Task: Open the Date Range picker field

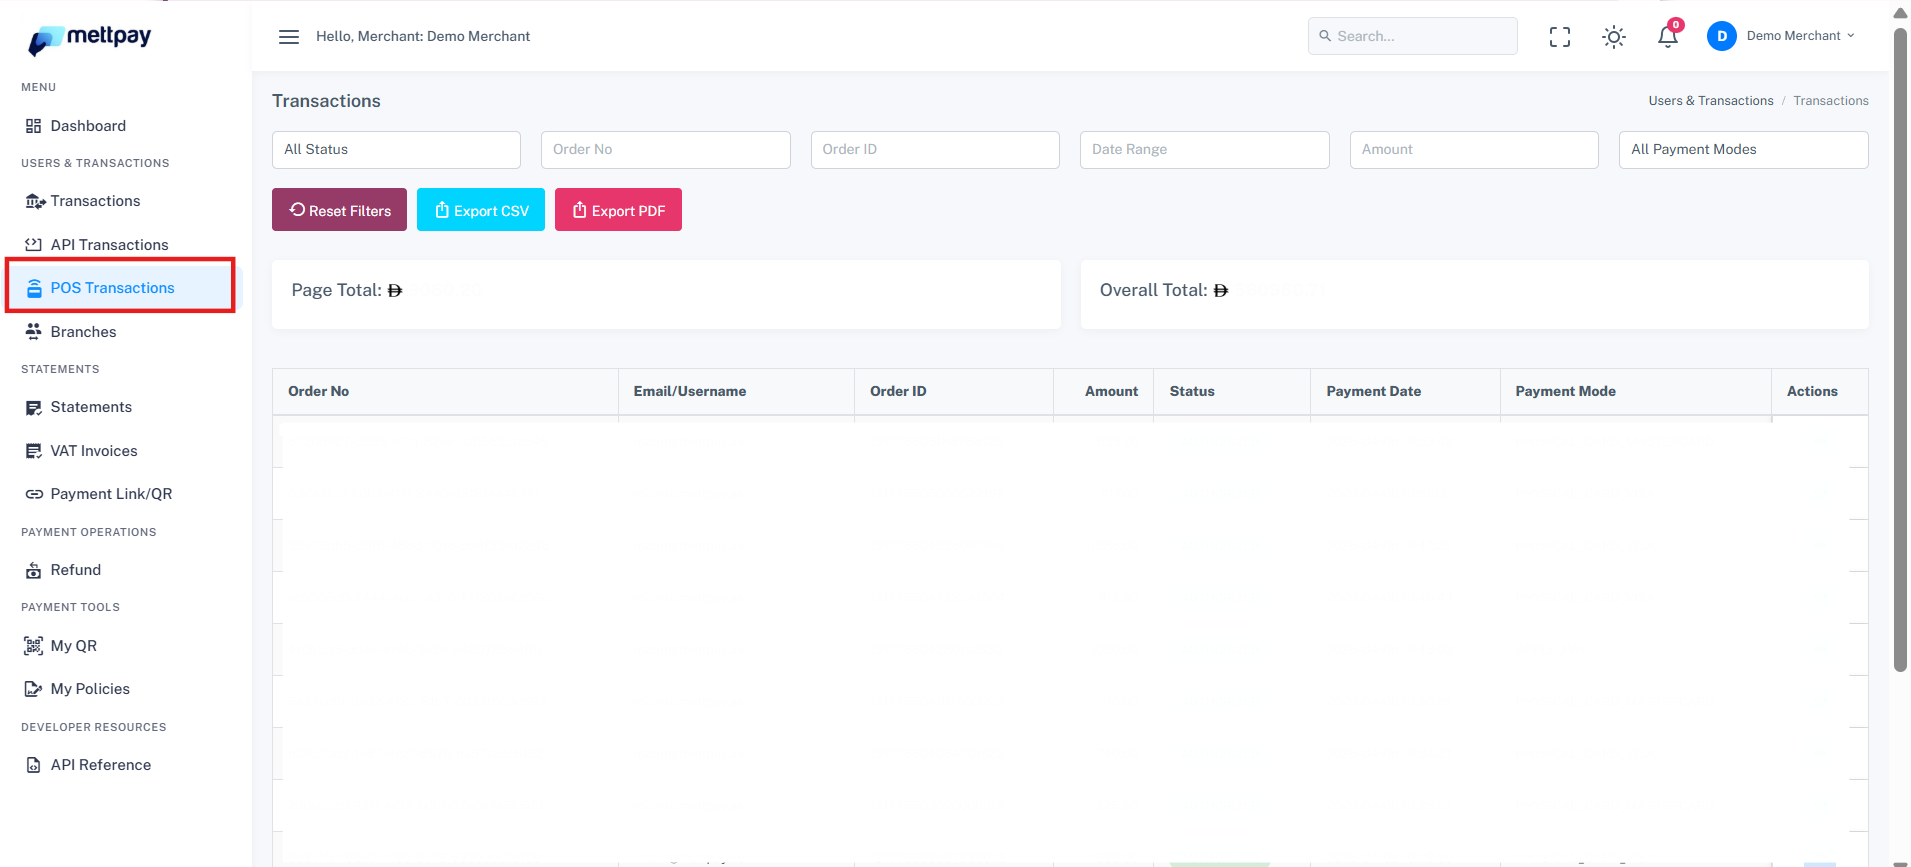Action: pyautogui.click(x=1205, y=150)
